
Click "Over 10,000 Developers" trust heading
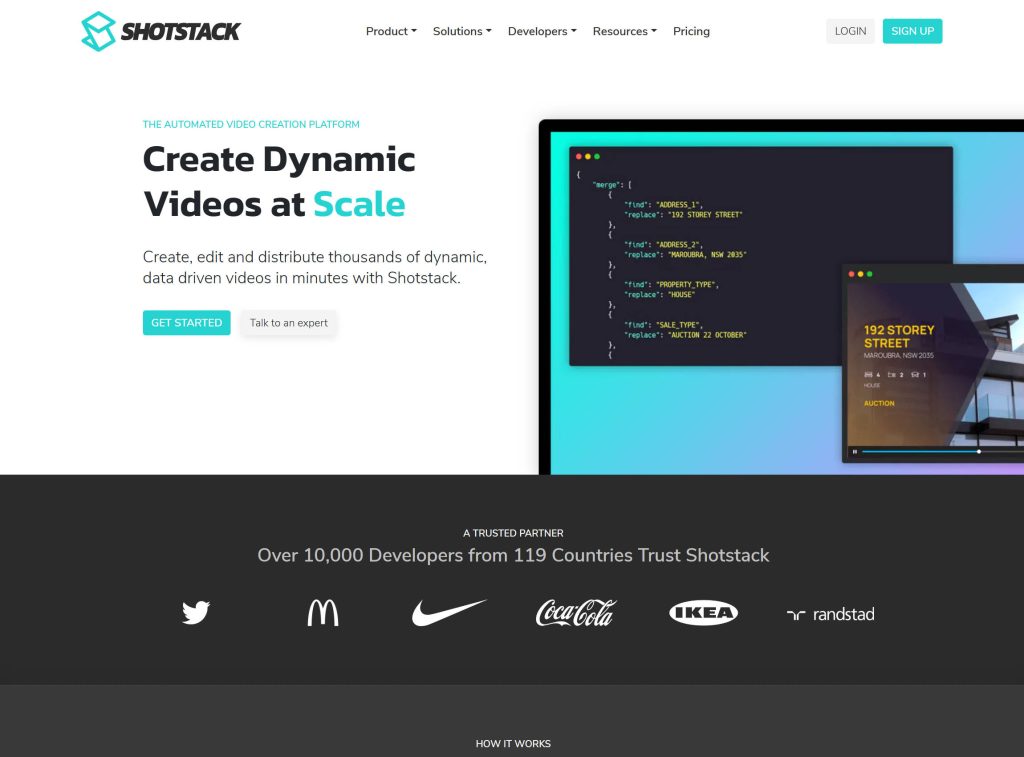(x=513, y=555)
